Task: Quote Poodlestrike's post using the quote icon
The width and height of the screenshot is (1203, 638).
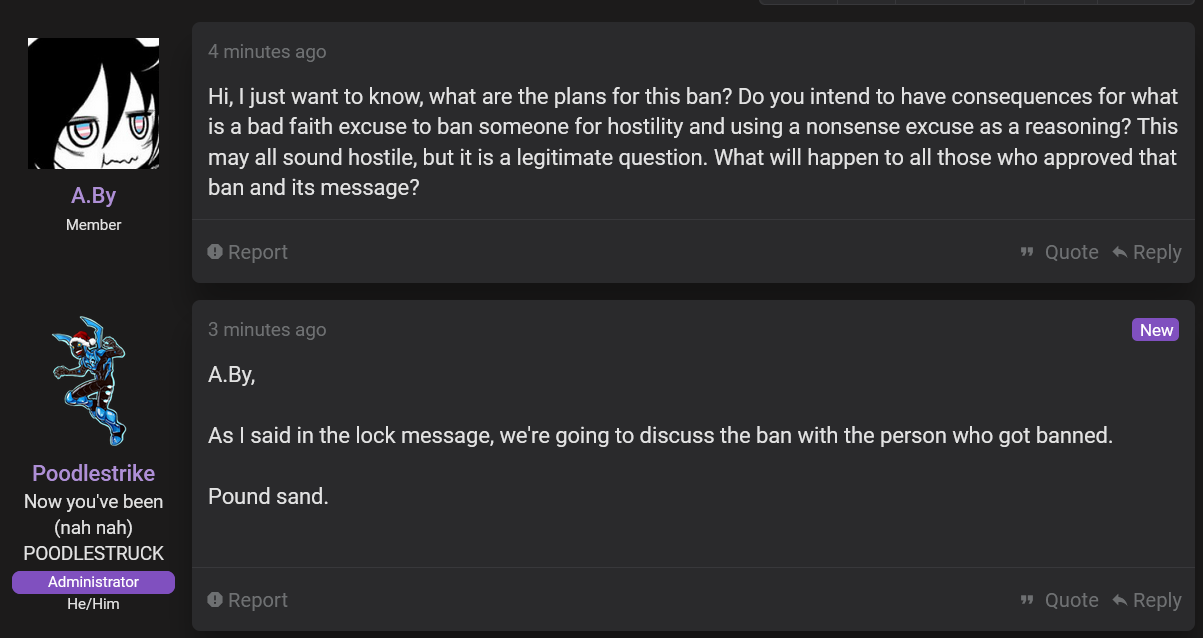Action: 1027,600
